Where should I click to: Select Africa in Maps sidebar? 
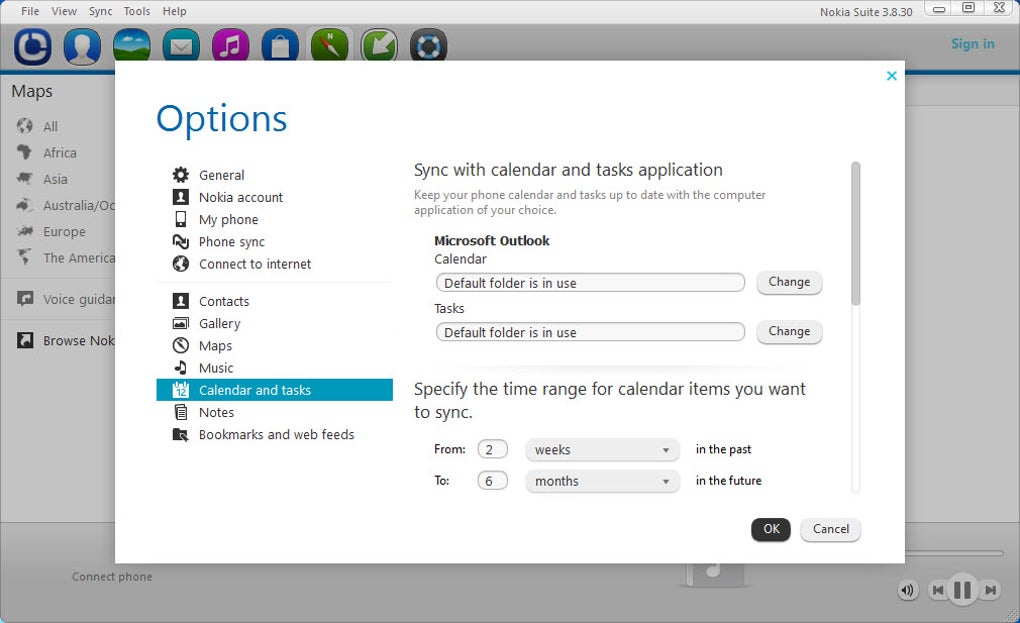(x=59, y=153)
